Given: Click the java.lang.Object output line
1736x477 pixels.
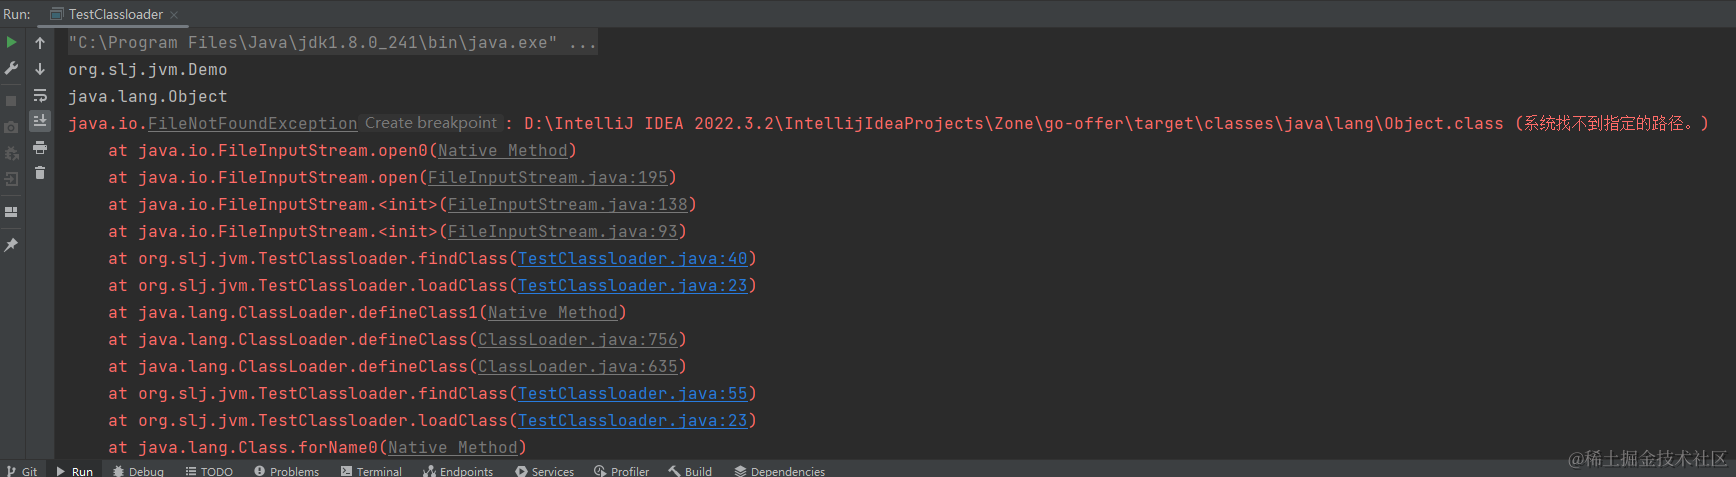Looking at the screenshot, I should pos(147,97).
